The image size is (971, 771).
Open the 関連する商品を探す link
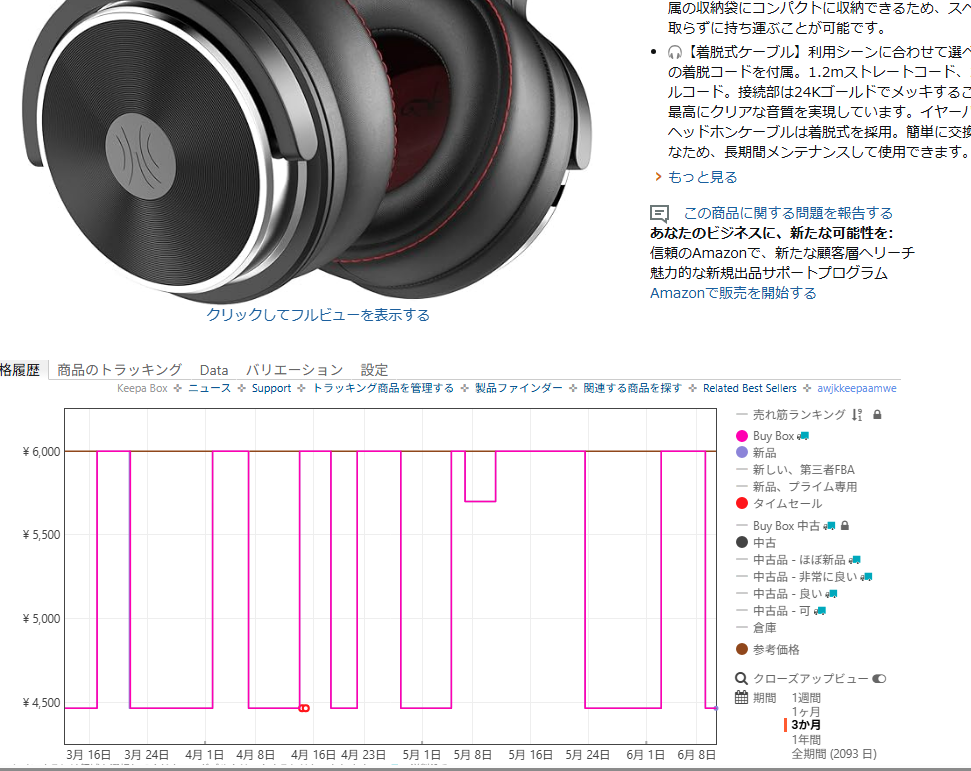[632, 388]
